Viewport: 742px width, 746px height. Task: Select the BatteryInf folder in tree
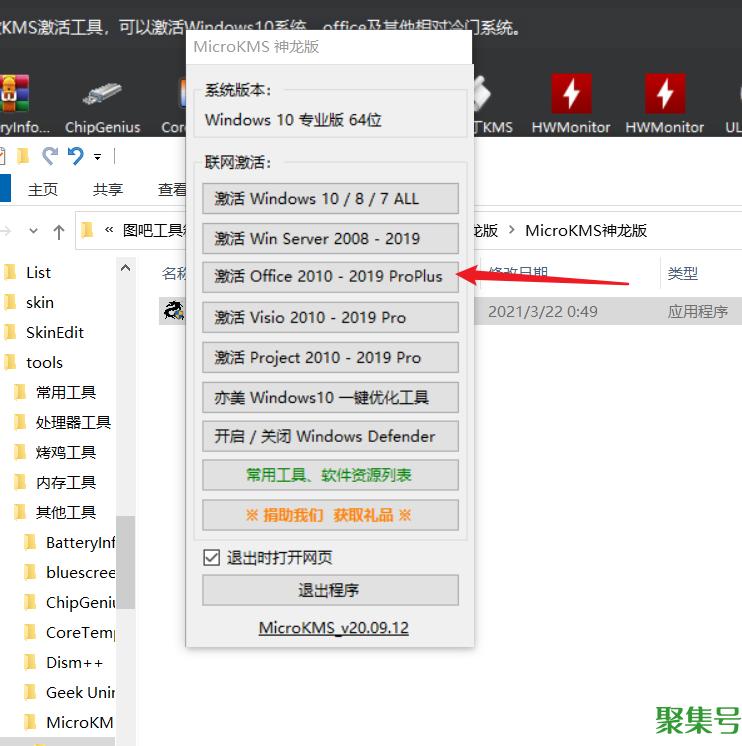click(x=80, y=542)
